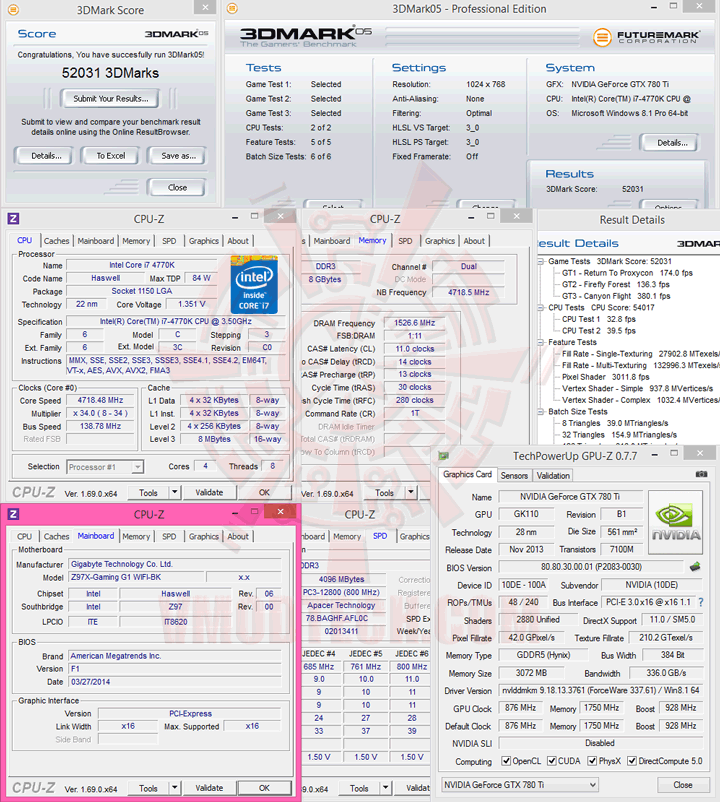The image size is (720, 802).
Task: Close the 3DMark Score dialog with Close button
Action: coord(177,188)
